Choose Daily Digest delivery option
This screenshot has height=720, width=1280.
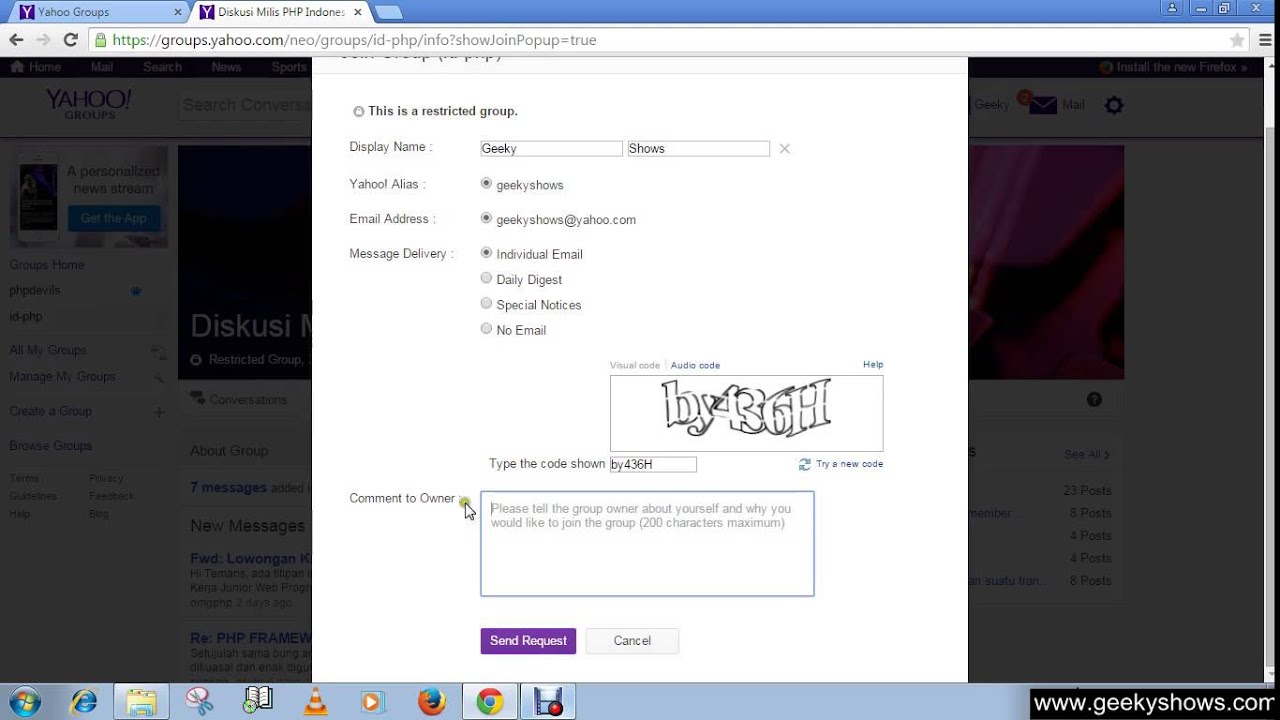tap(486, 278)
